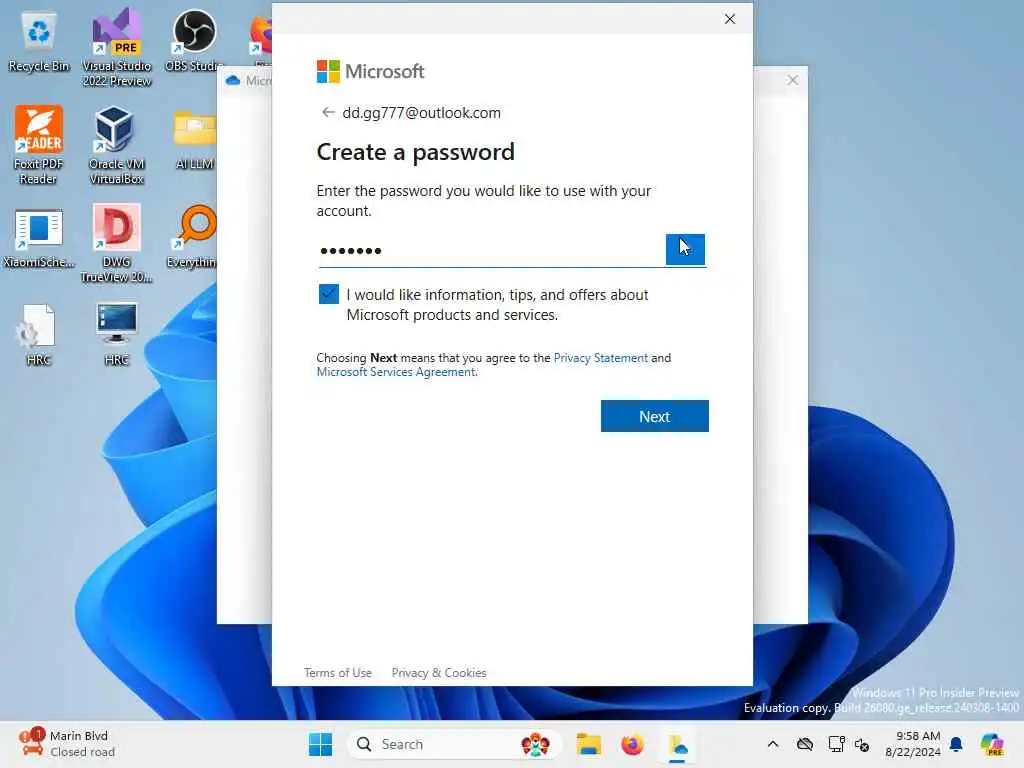The width and height of the screenshot is (1024, 768).
Task: Select the active OneDrive setup taskbar icon
Action: click(677, 745)
